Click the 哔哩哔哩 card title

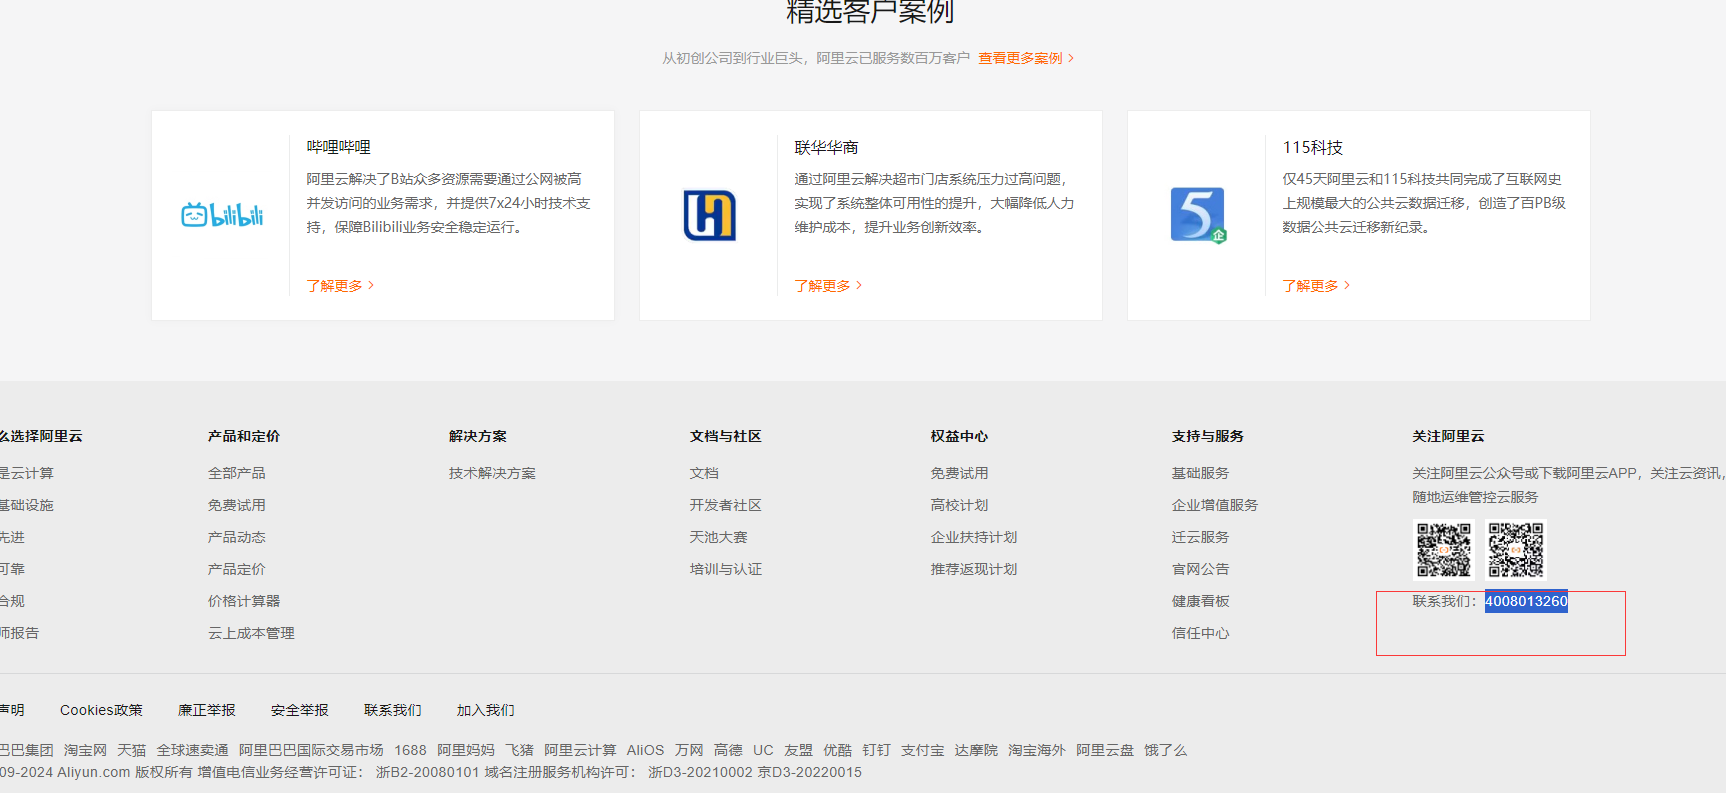[x=338, y=147]
